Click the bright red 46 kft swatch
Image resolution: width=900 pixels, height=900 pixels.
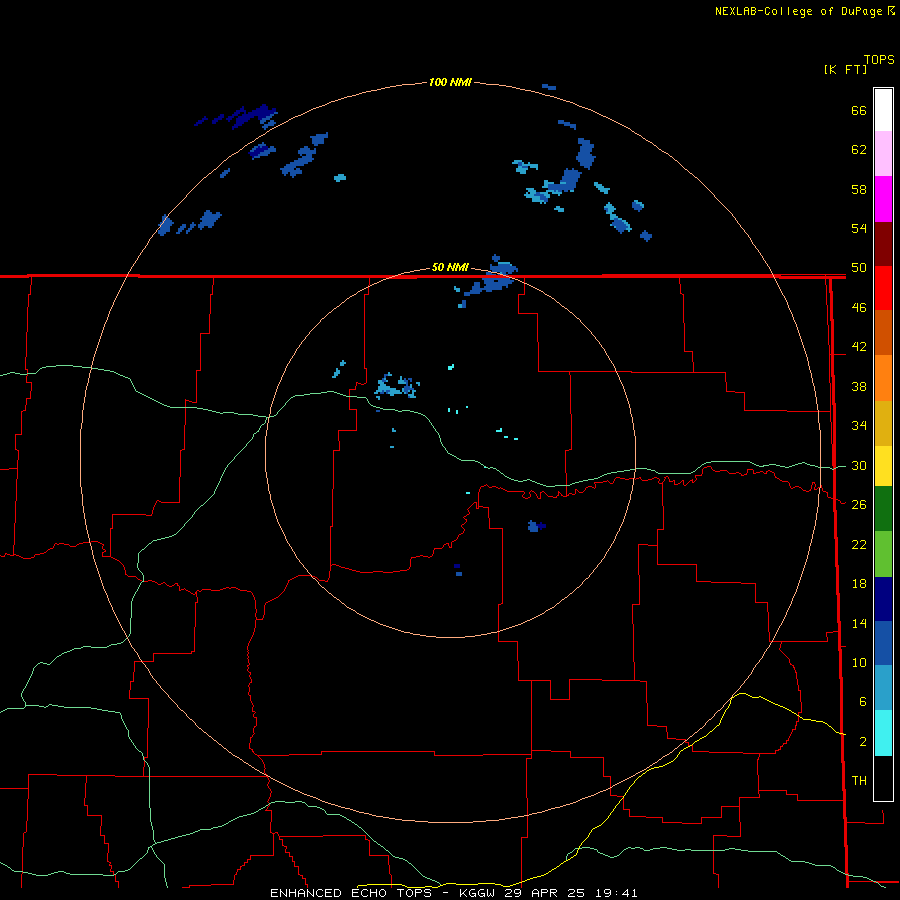coord(883,288)
